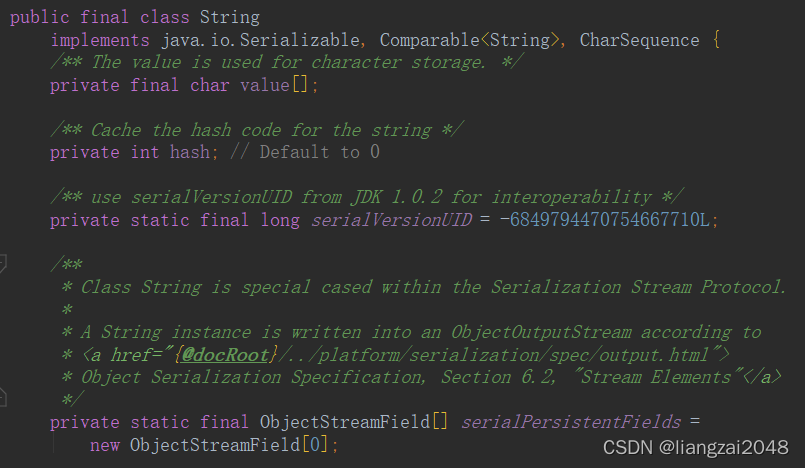Click the -6849794470754667710L number literal
Viewport: 805px width, 468px height.
605,220
